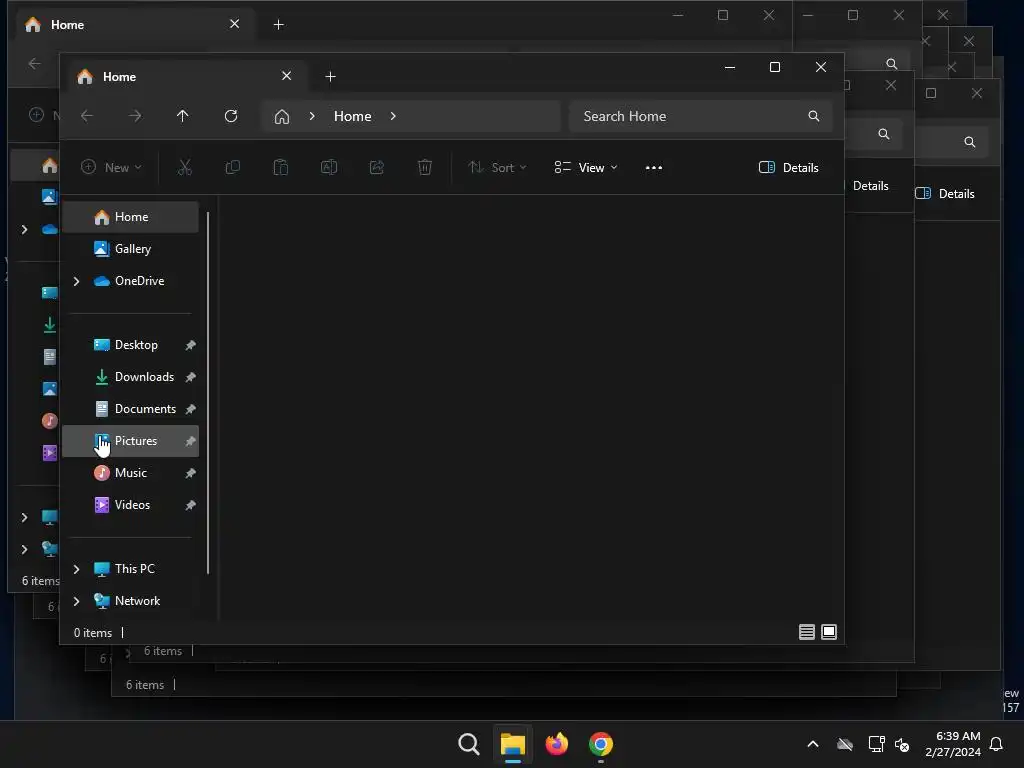Select Home in the navigation pane
Screen dimensions: 1024x768
(131, 217)
